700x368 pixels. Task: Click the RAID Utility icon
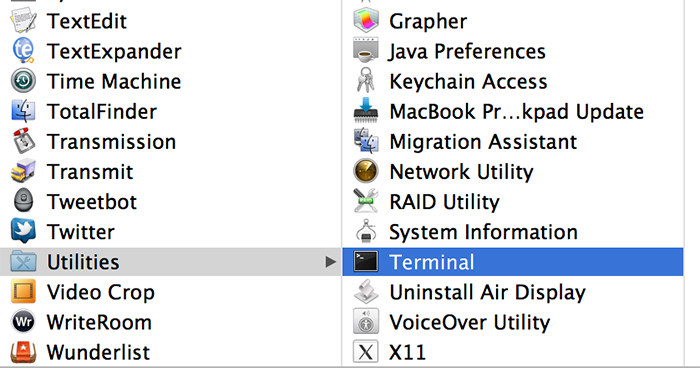[x=366, y=201]
